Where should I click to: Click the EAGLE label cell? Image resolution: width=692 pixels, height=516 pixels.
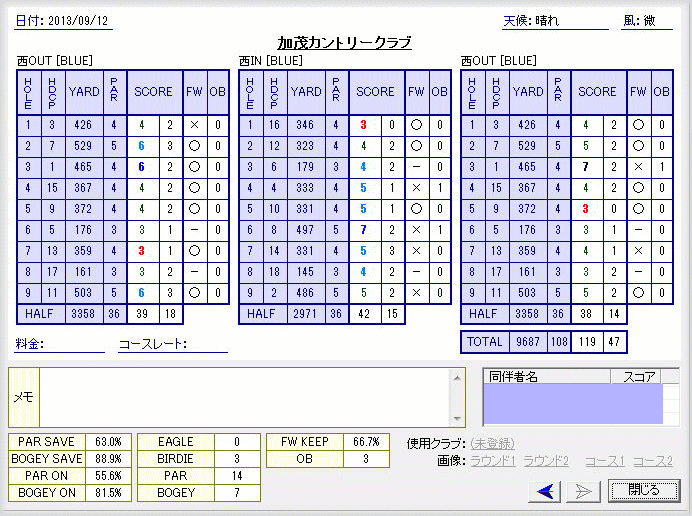click(x=176, y=442)
